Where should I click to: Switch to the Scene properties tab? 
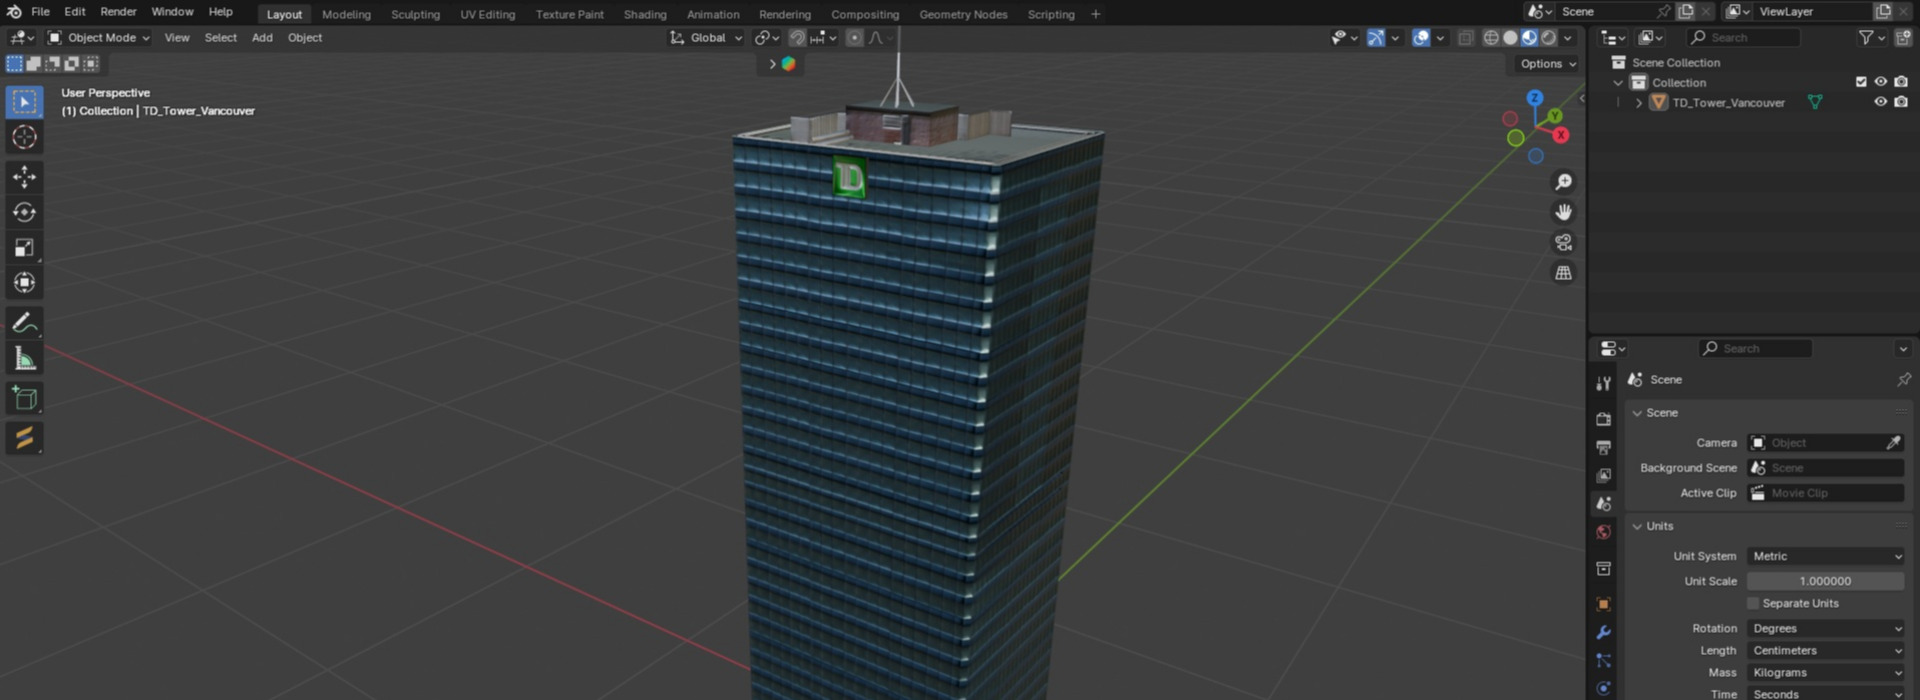click(x=1604, y=504)
